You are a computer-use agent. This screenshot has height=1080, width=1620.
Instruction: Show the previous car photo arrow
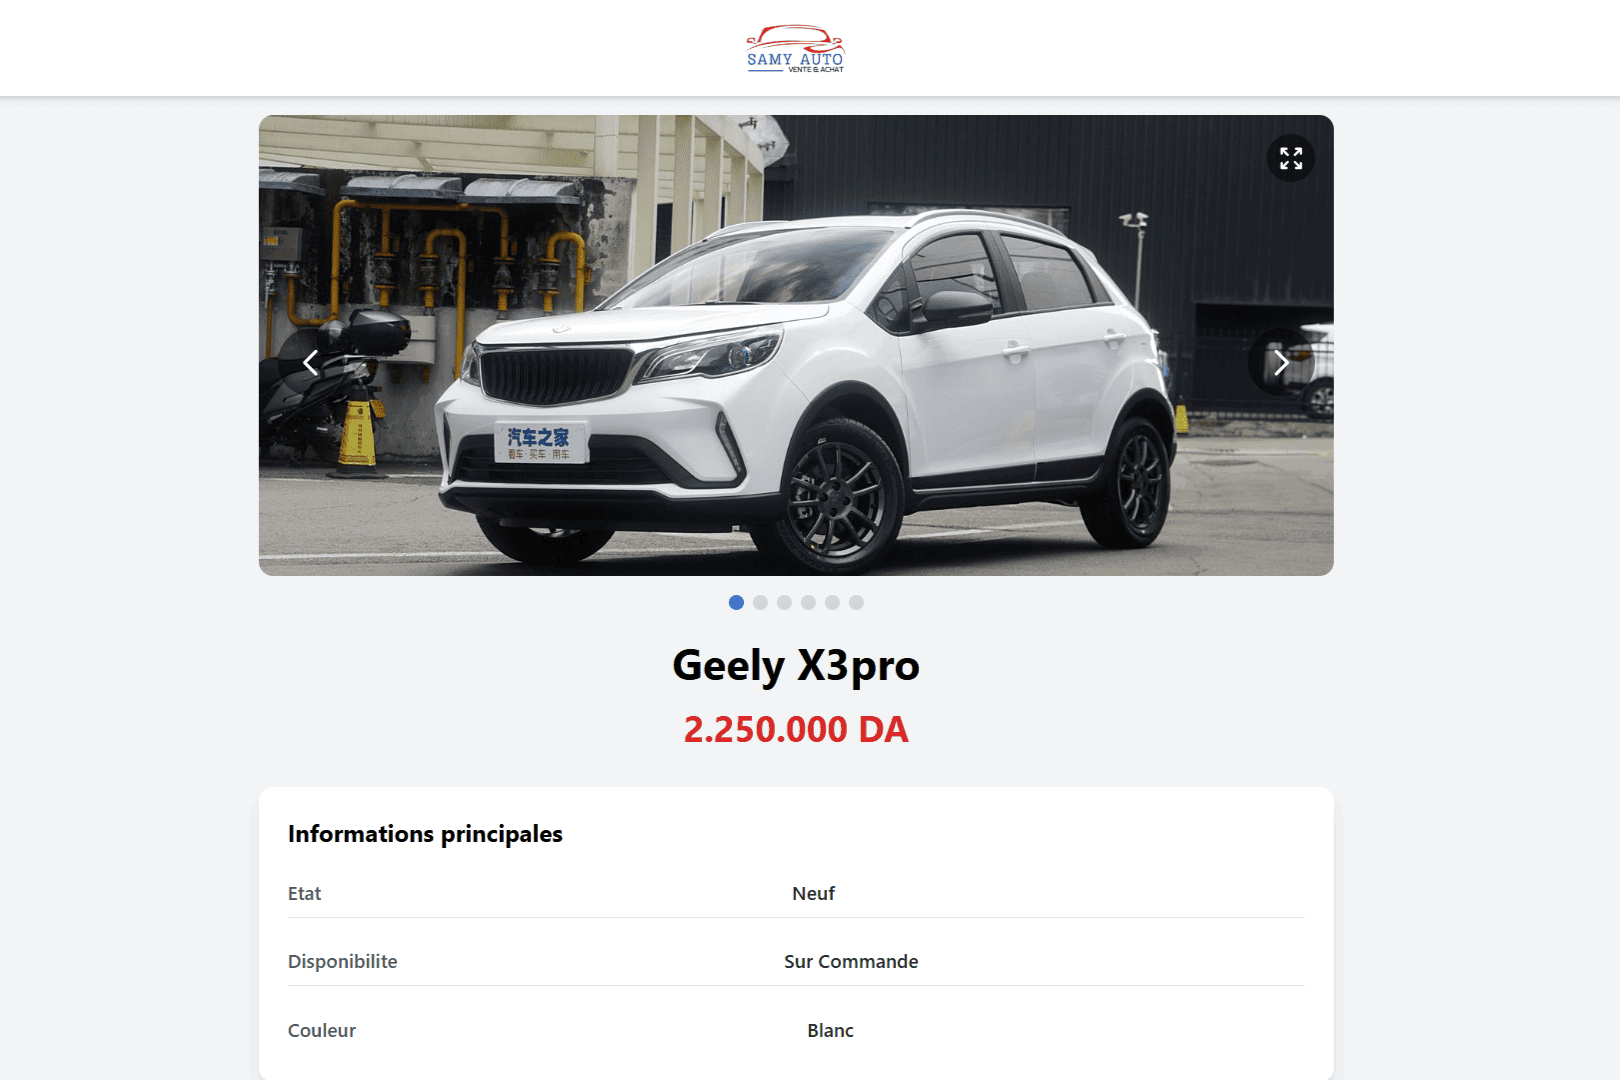(x=311, y=362)
